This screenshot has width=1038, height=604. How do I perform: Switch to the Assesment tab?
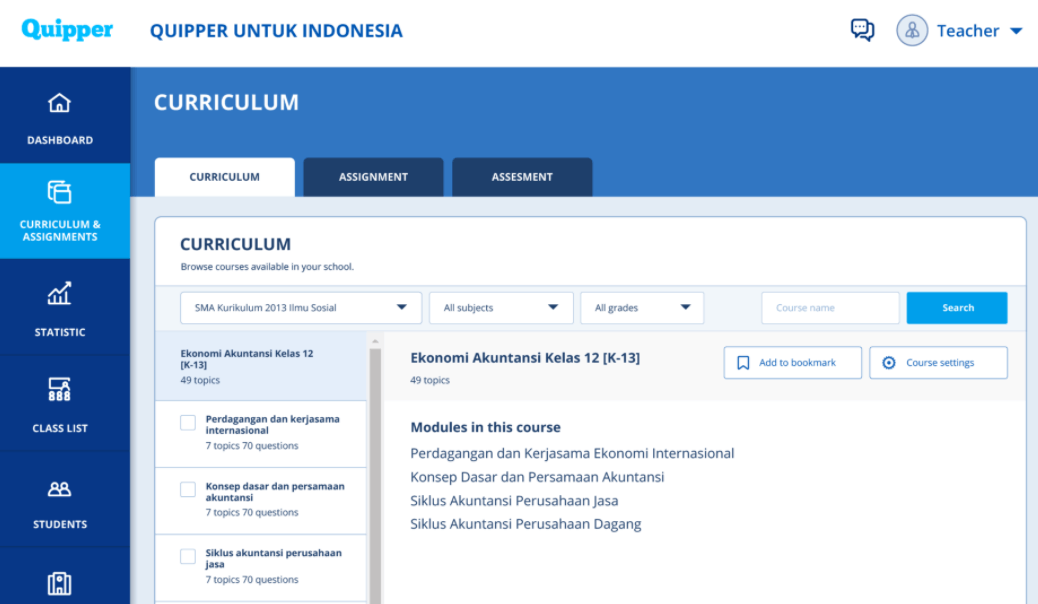521,177
